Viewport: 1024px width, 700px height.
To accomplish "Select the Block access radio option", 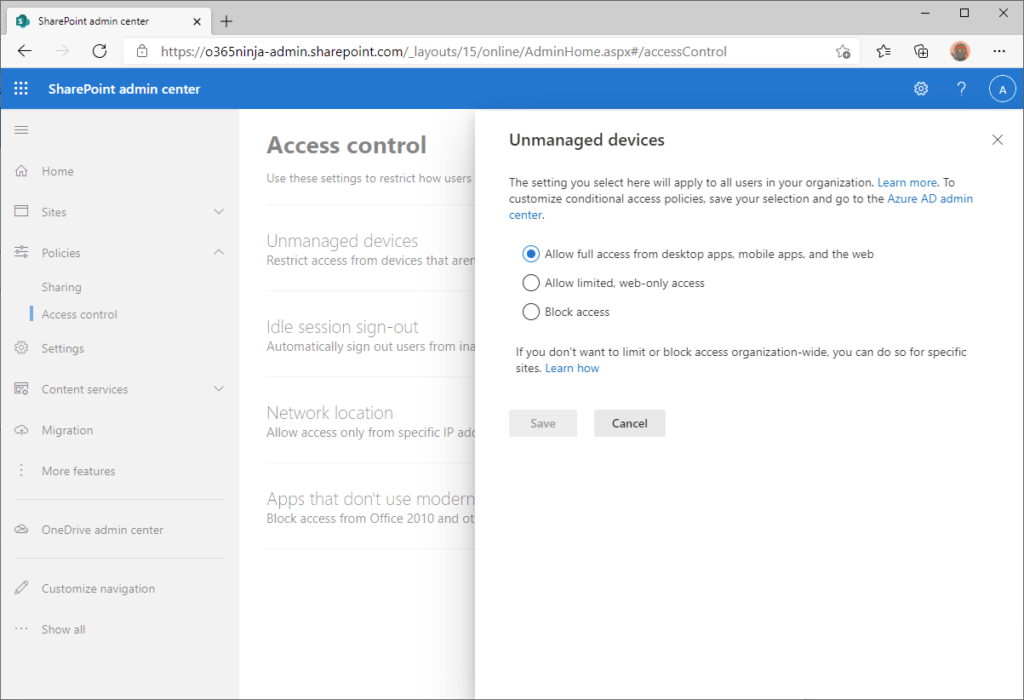I will pyautogui.click(x=531, y=311).
